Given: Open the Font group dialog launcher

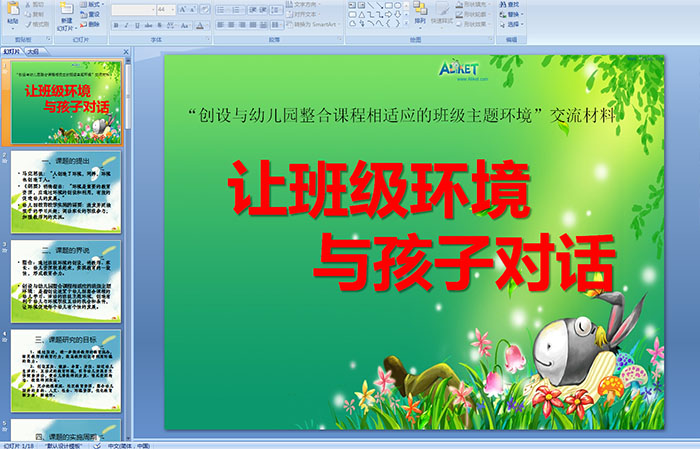Looking at the screenshot, I should 208,40.
